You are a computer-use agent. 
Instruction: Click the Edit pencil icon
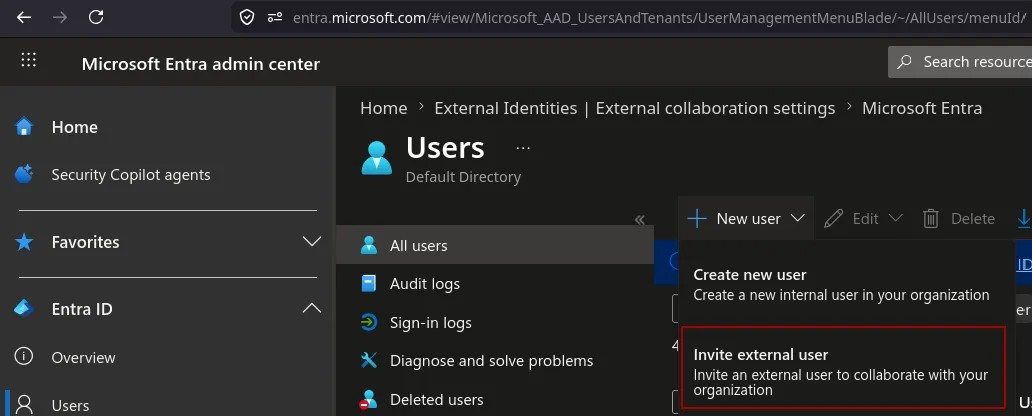pos(833,218)
